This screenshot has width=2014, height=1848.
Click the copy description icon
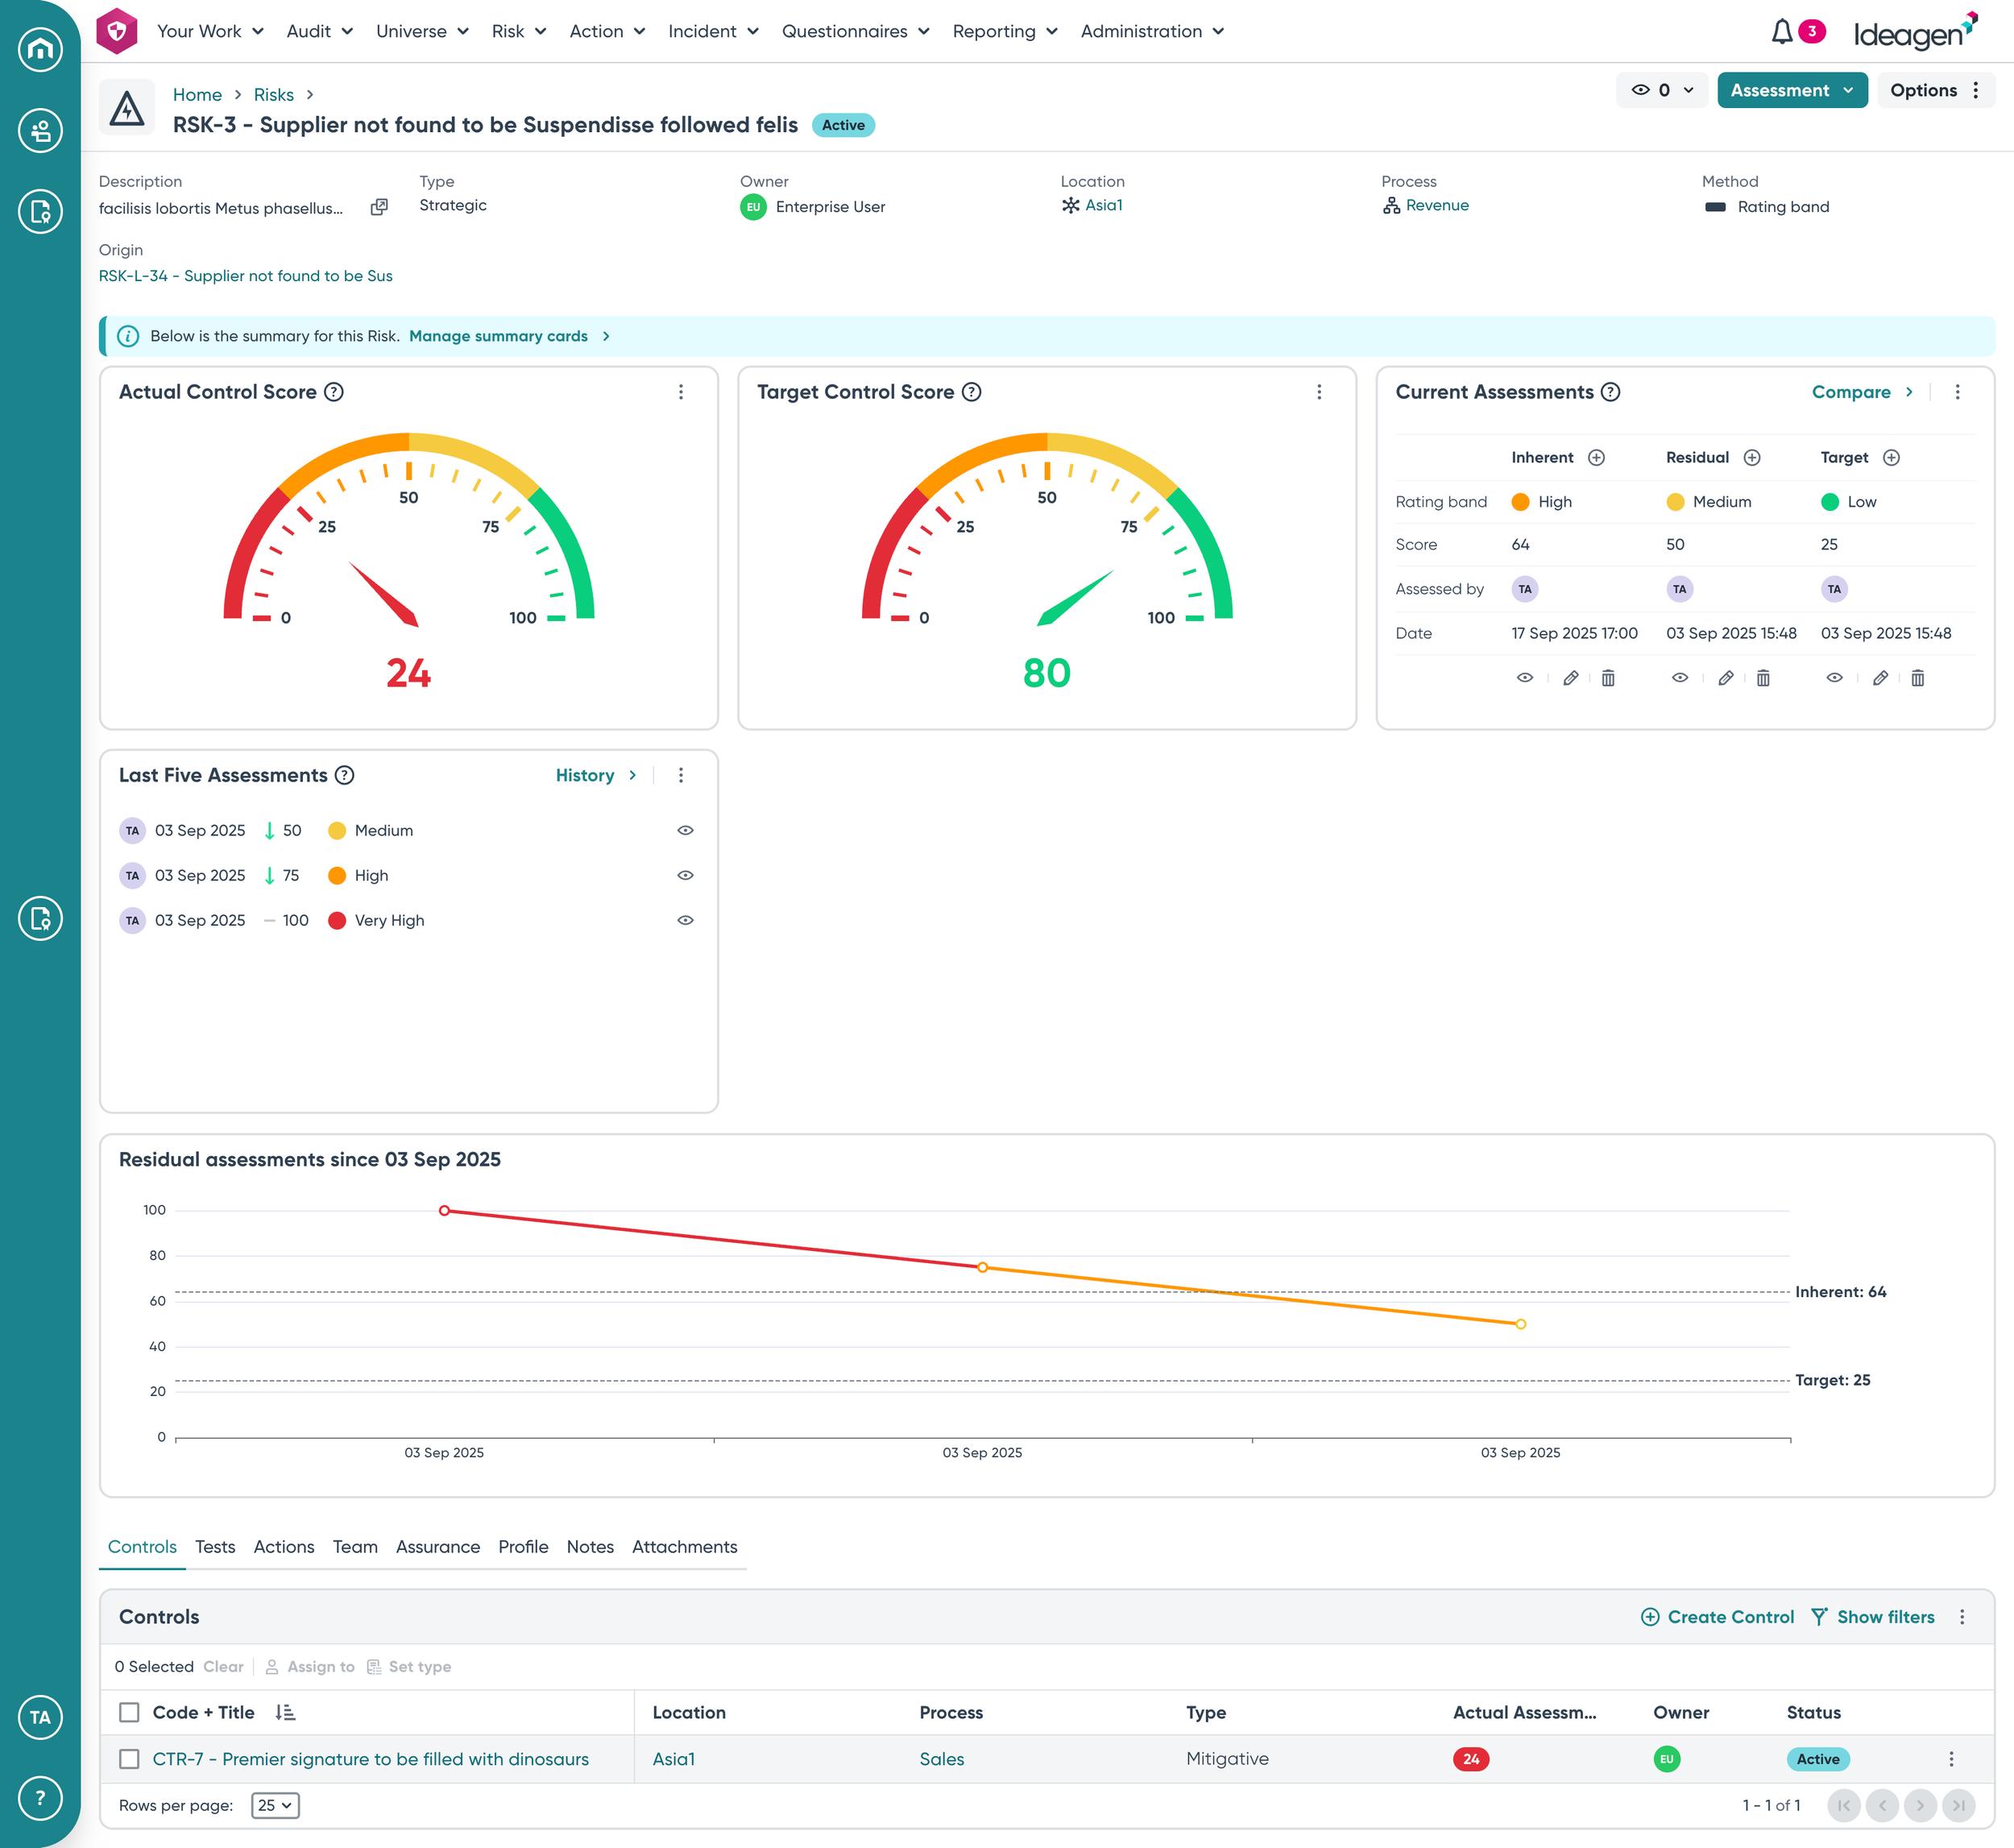[379, 207]
